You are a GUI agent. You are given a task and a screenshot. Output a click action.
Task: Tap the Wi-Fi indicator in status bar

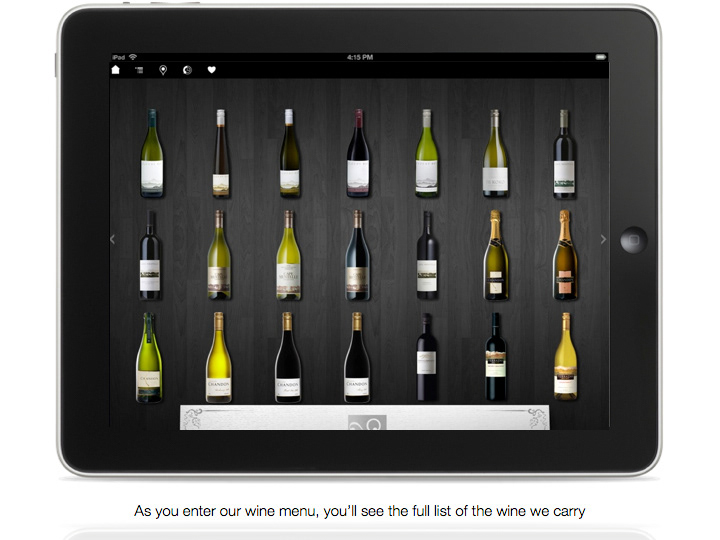[x=133, y=57]
